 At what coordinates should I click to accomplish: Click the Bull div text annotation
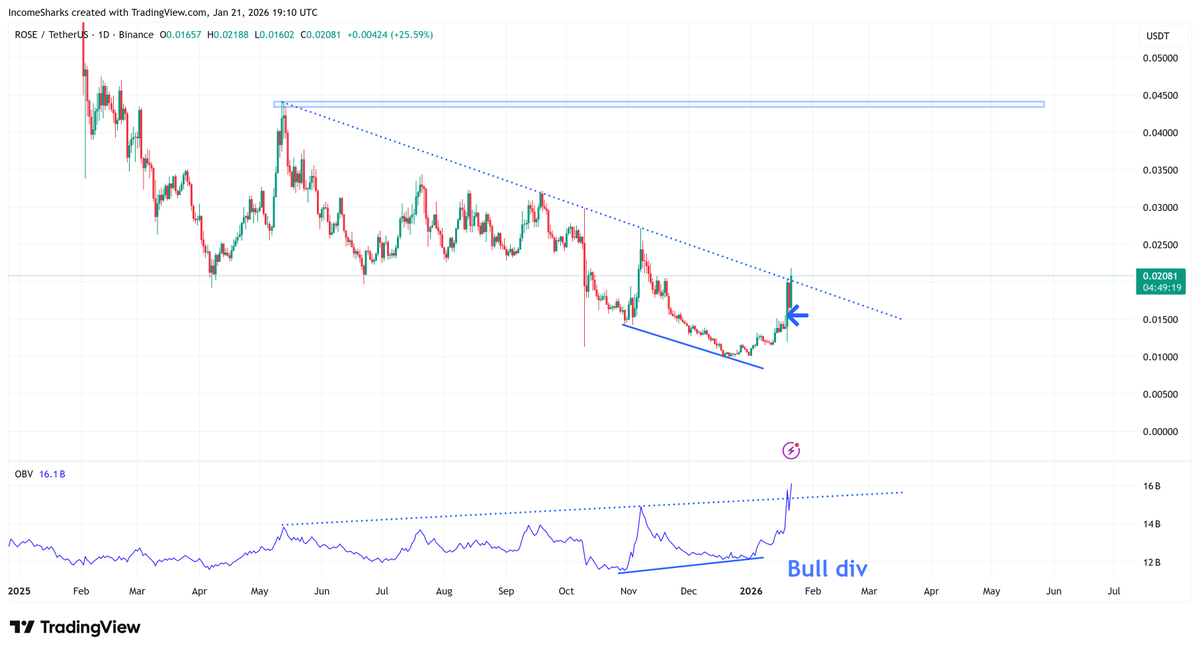(827, 568)
